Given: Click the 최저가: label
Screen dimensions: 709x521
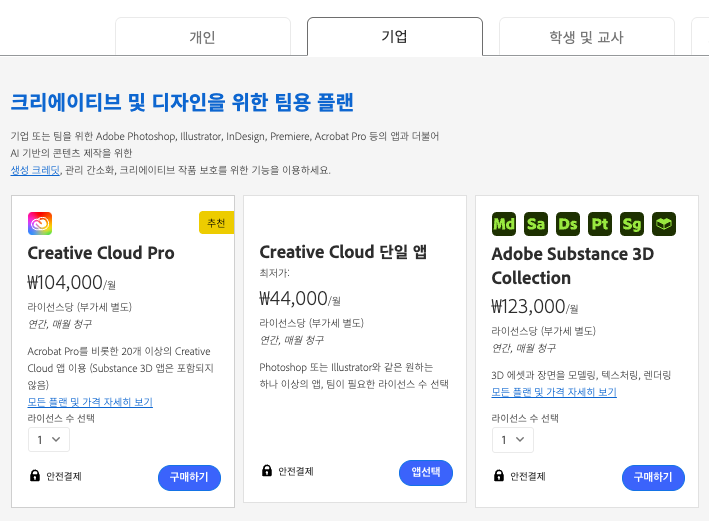Looking at the screenshot, I should [x=274, y=273].
